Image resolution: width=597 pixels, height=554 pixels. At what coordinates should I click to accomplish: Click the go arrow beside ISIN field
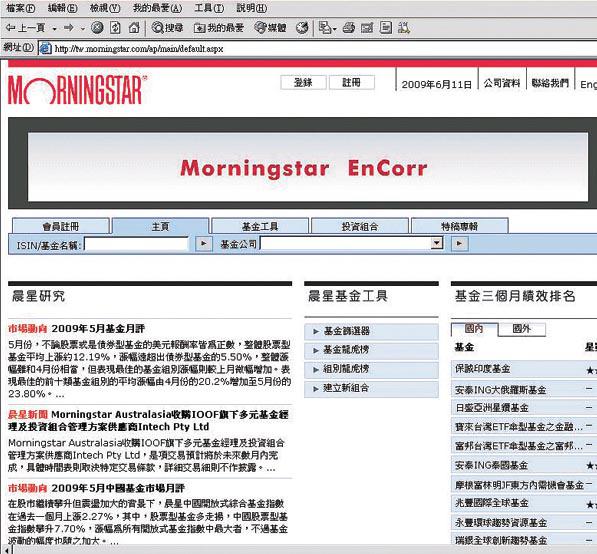coord(204,244)
